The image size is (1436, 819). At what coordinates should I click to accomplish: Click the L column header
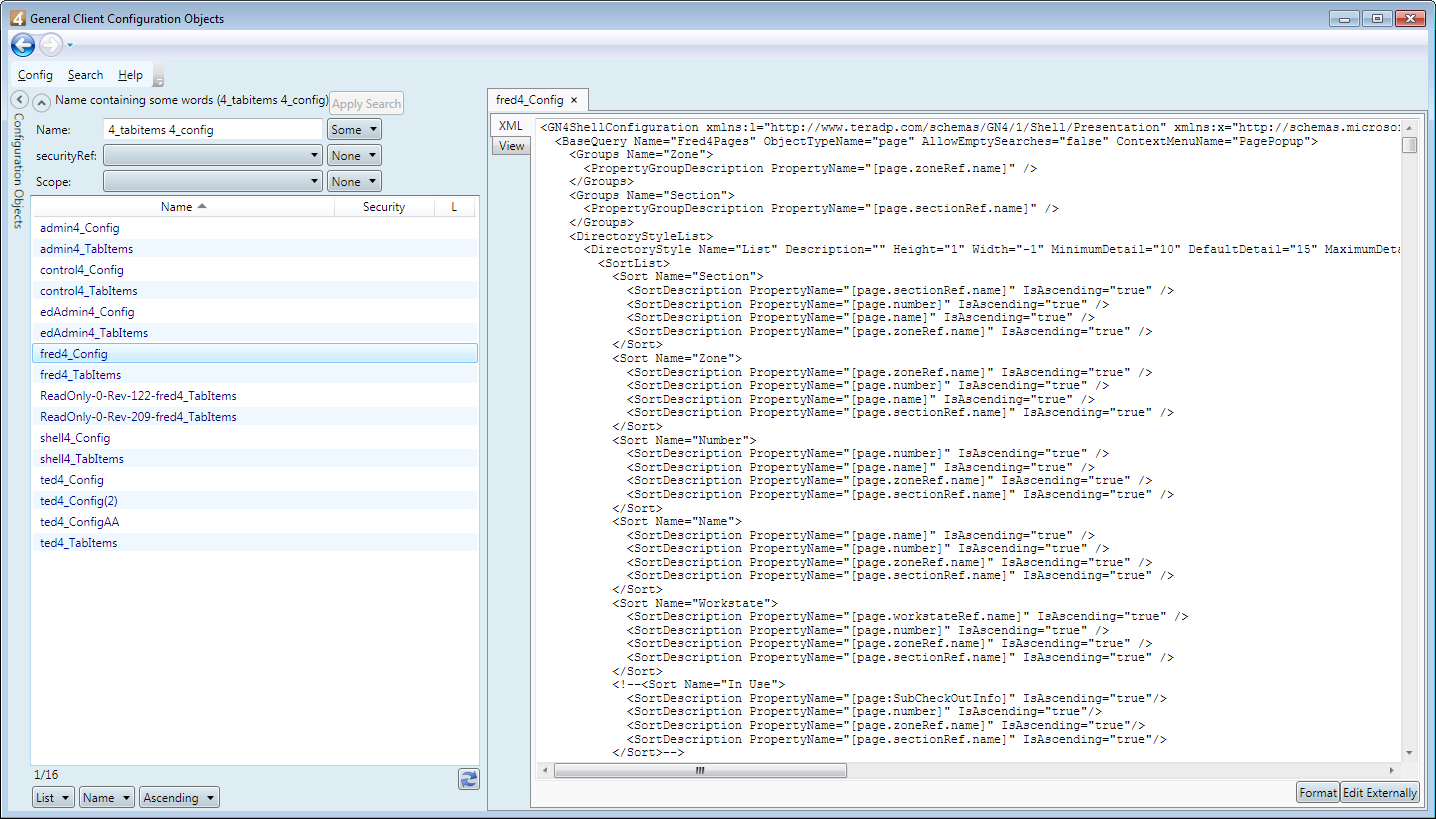454,207
